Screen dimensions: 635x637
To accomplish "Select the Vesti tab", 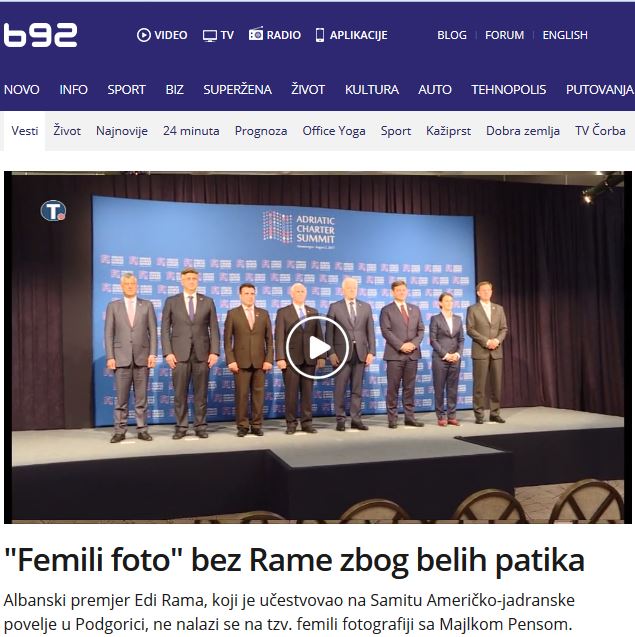I will (x=24, y=131).
